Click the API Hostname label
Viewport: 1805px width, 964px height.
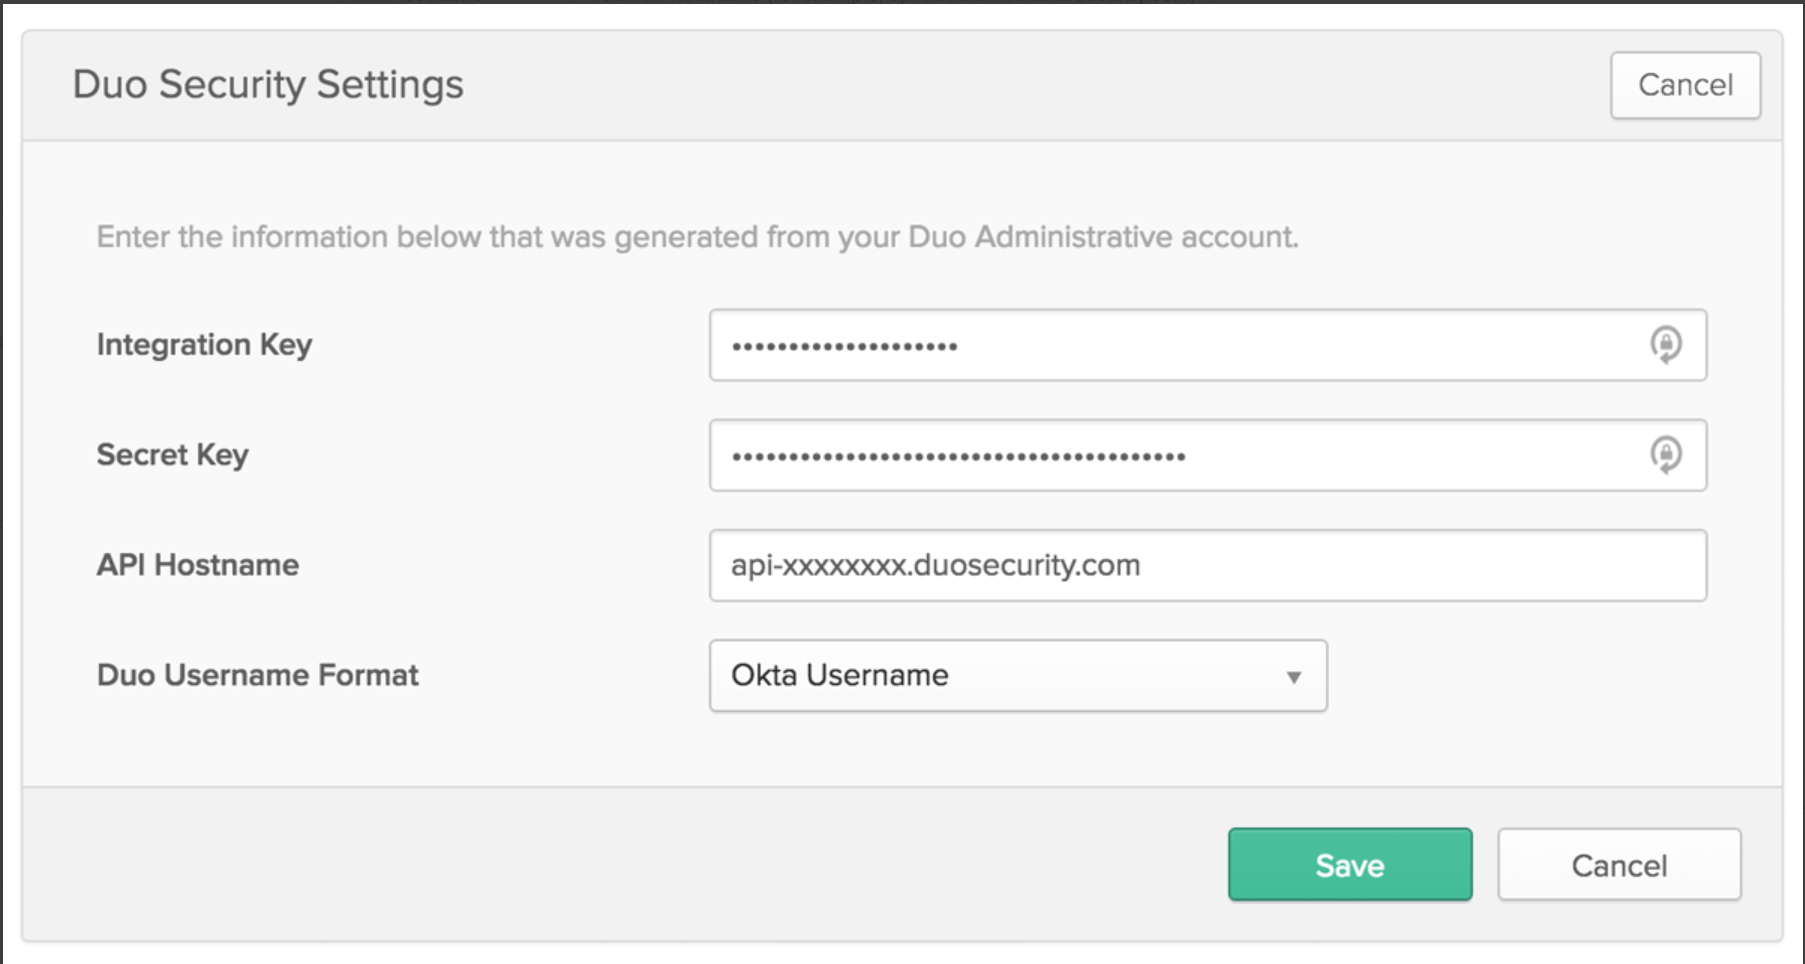(x=197, y=565)
